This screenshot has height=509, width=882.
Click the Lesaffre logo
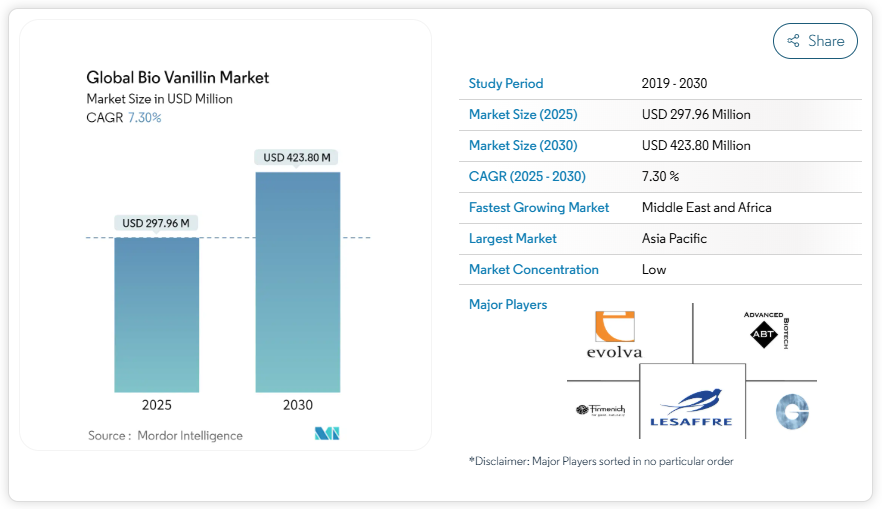[x=691, y=407]
